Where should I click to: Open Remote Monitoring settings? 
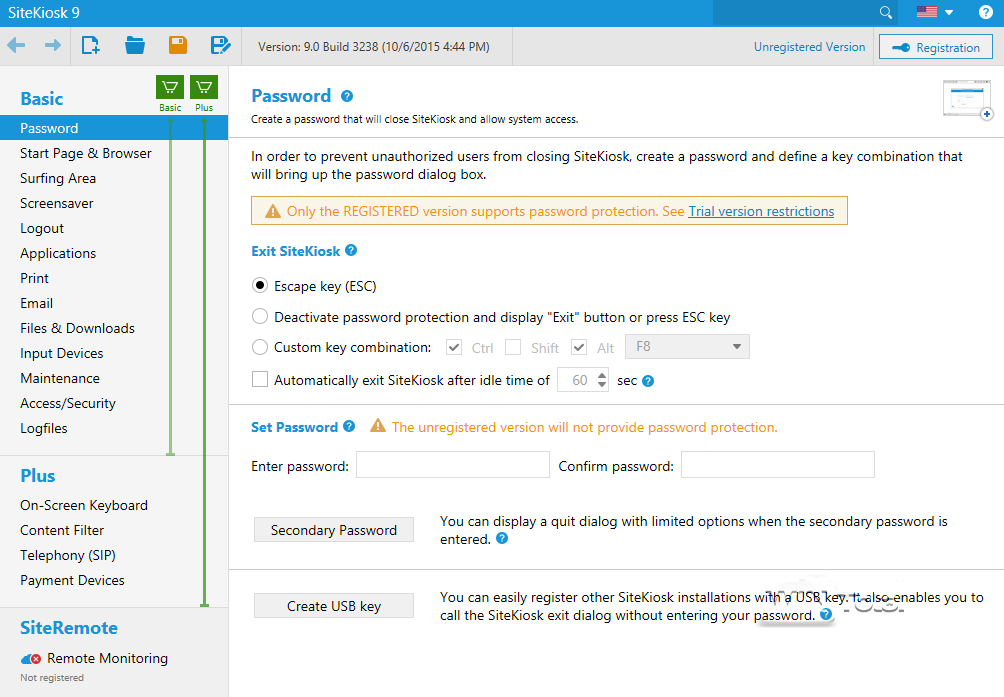(107, 658)
